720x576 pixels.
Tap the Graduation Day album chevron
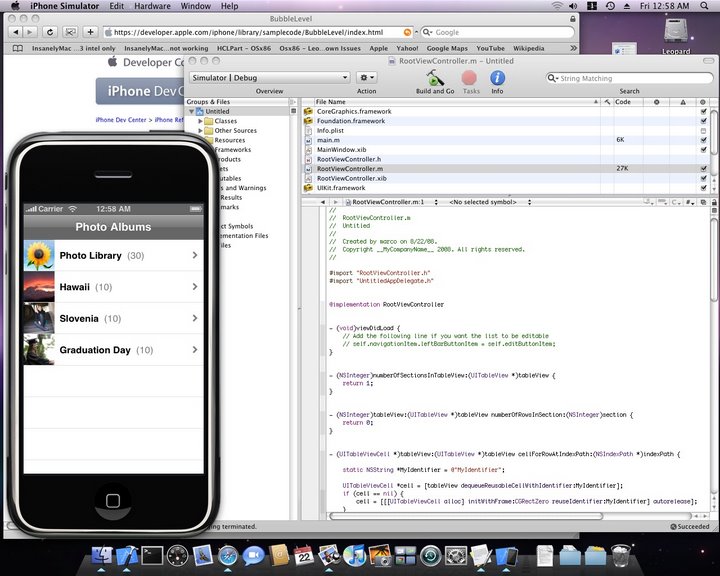[x=195, y=350]
